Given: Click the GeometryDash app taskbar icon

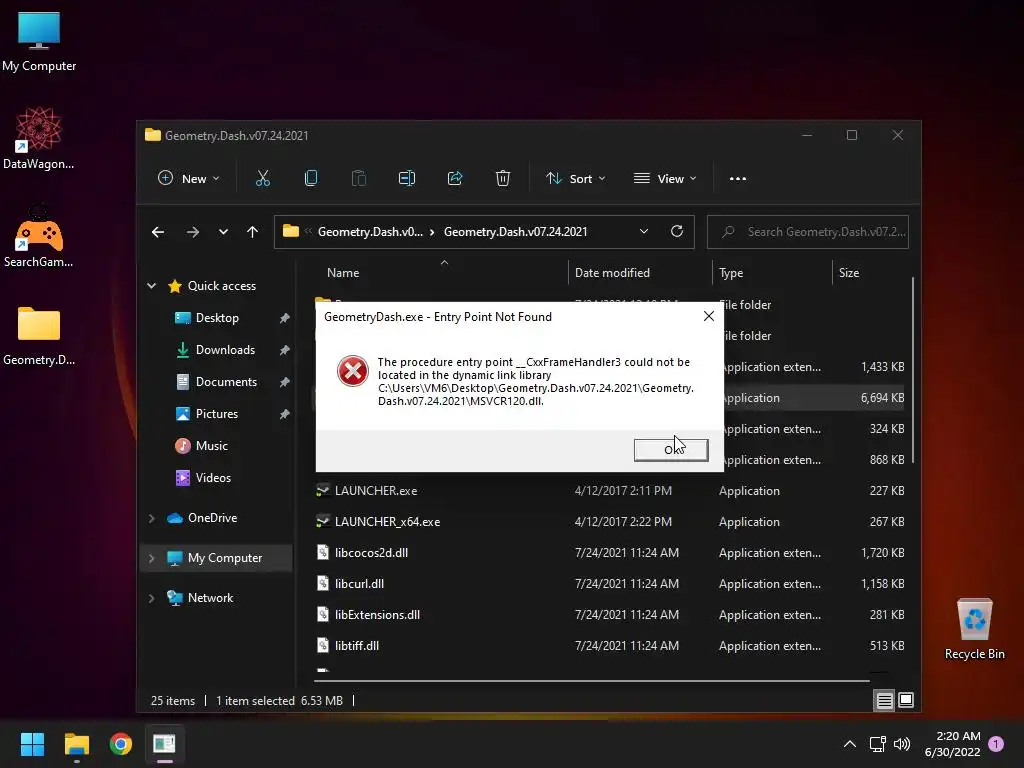Looking at the screenshot, I should click(x=165, y=744).
